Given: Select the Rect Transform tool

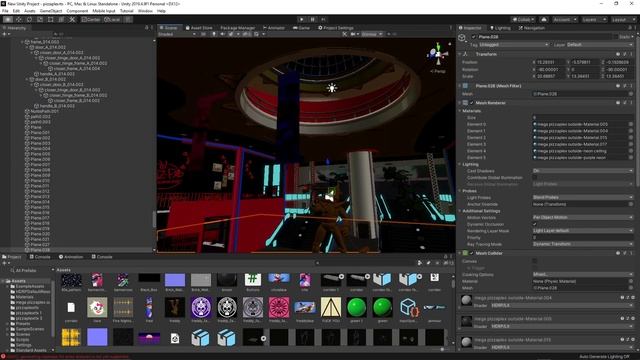Looking at the screenshot, I should point(51,19).
